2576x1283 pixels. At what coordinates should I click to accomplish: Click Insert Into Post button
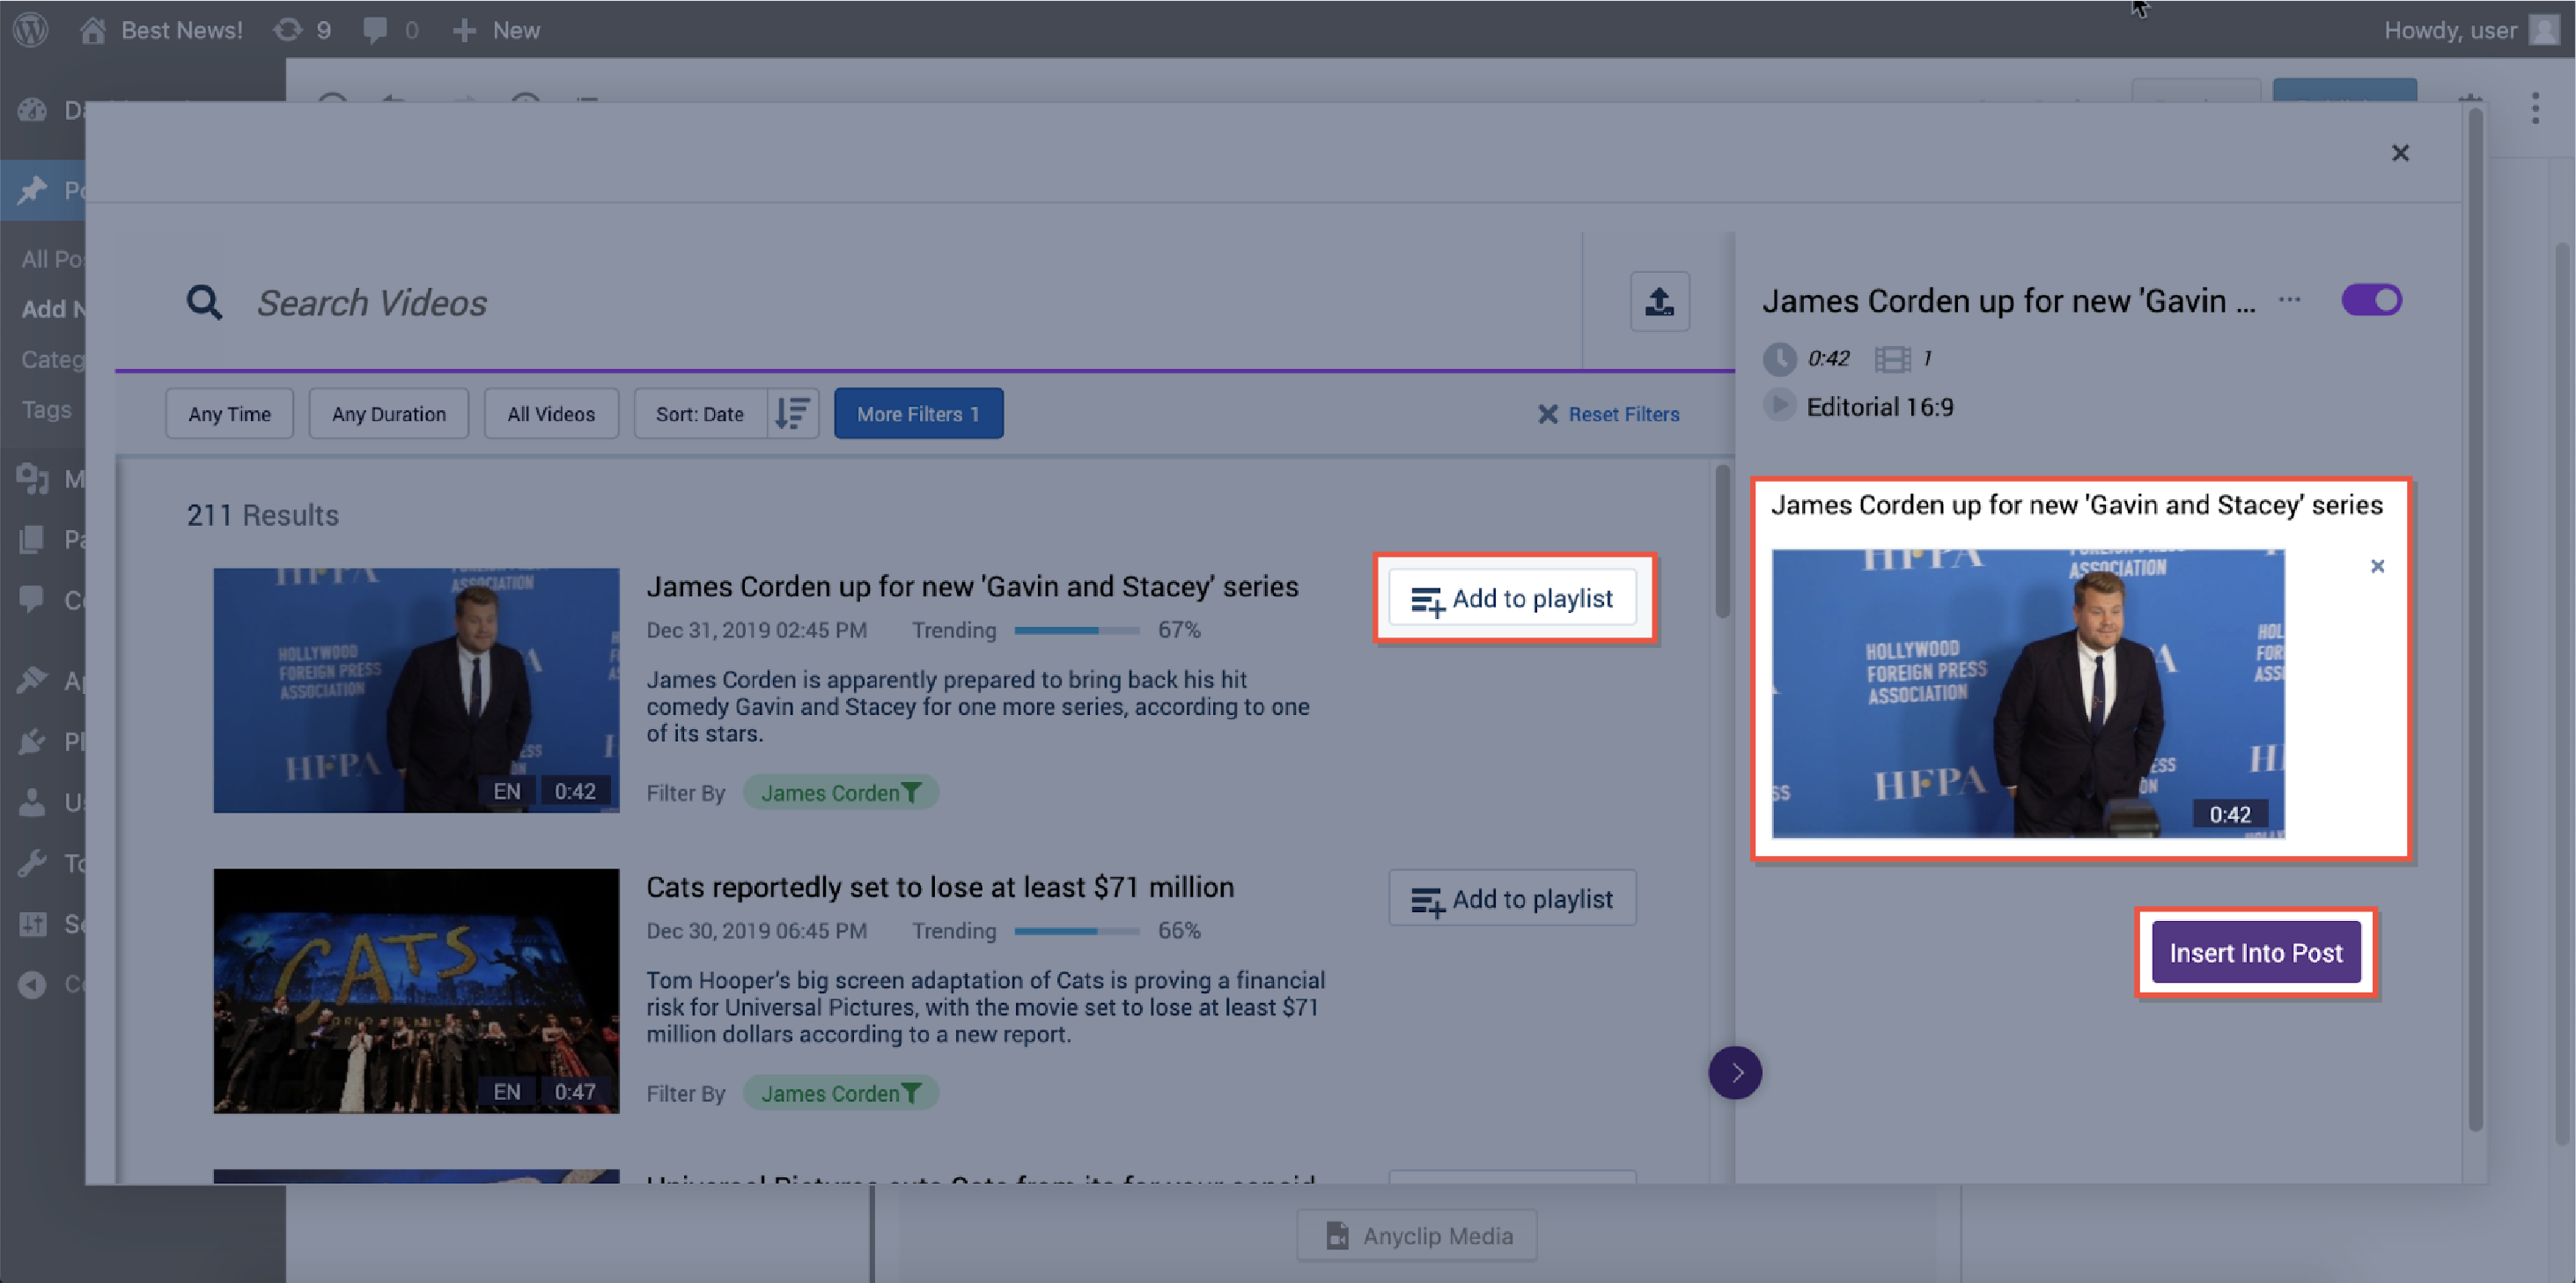tap(2255, 952)
